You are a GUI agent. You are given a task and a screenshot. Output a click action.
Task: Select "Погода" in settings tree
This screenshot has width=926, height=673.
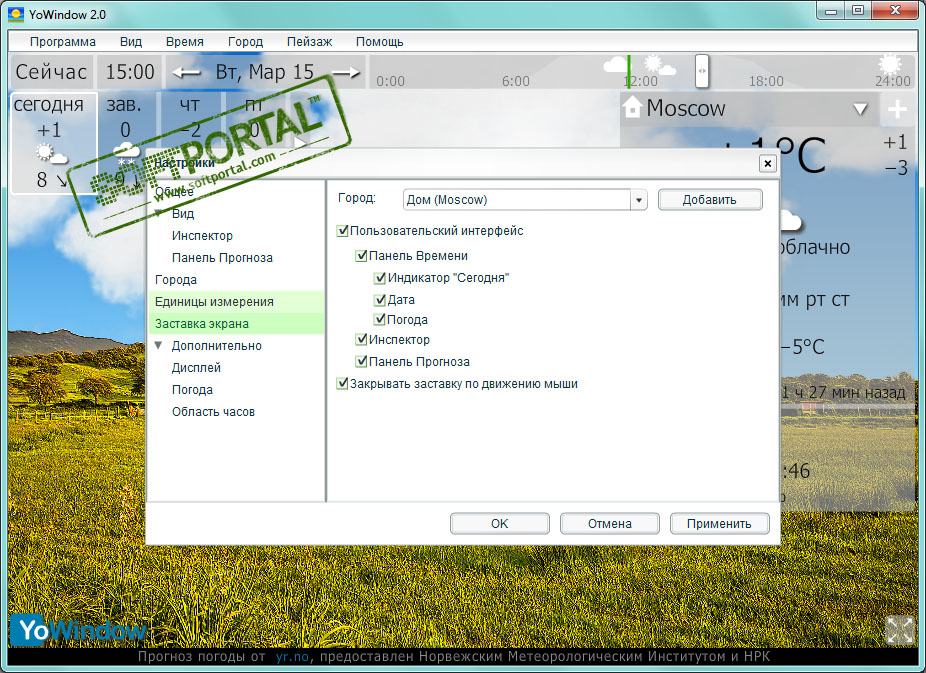point(192,390)
